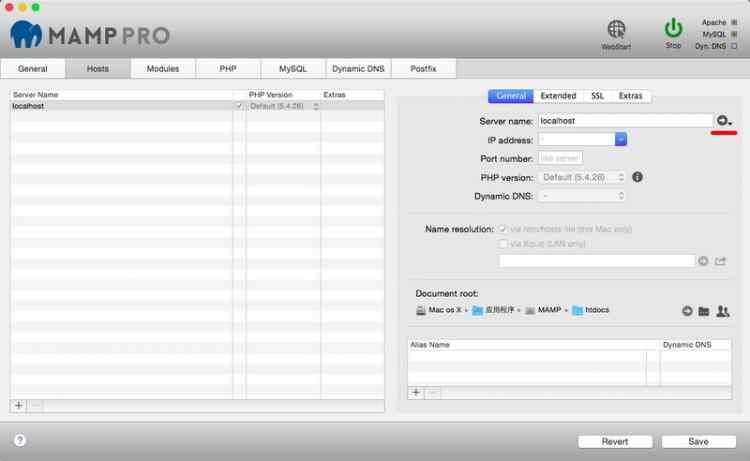Select General host sub-tab
This screenshot has width=750, height=461.
[x=510, y=96]
